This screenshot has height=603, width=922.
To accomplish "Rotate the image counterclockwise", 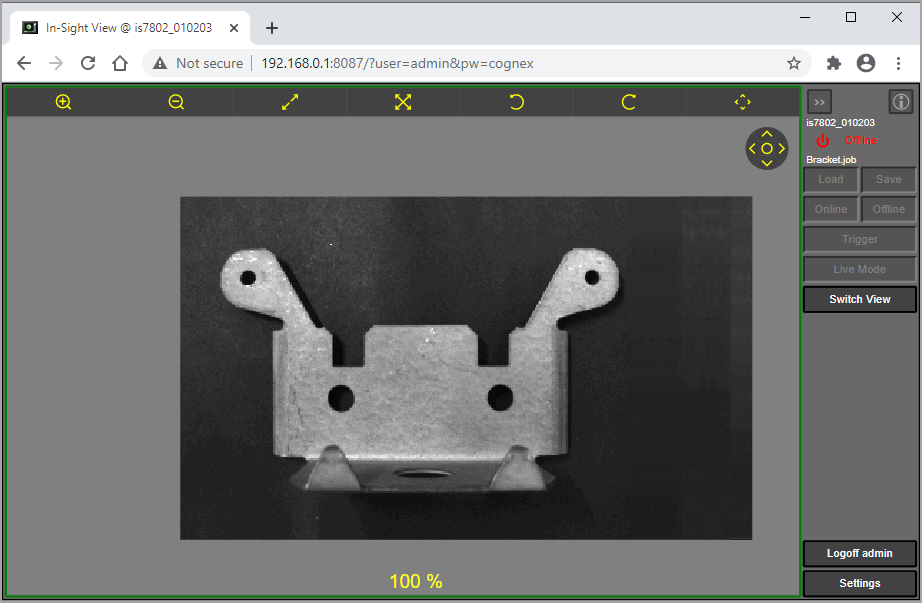I will [516, 102].
